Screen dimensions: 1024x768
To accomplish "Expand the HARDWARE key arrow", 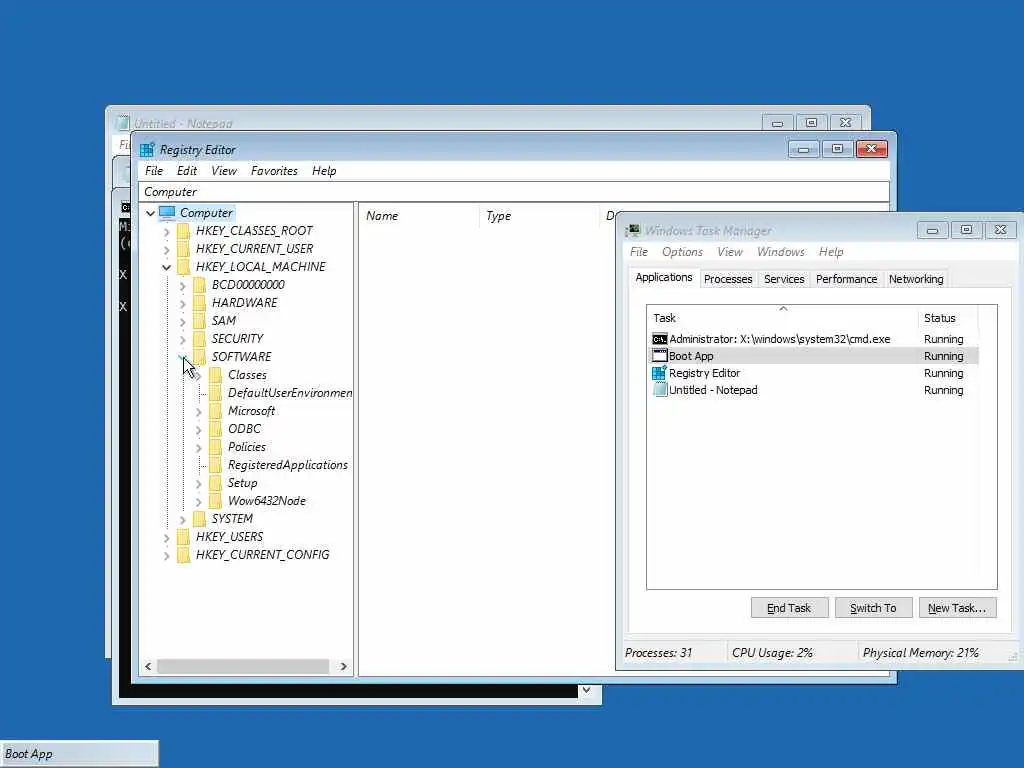I will [183, 304].
